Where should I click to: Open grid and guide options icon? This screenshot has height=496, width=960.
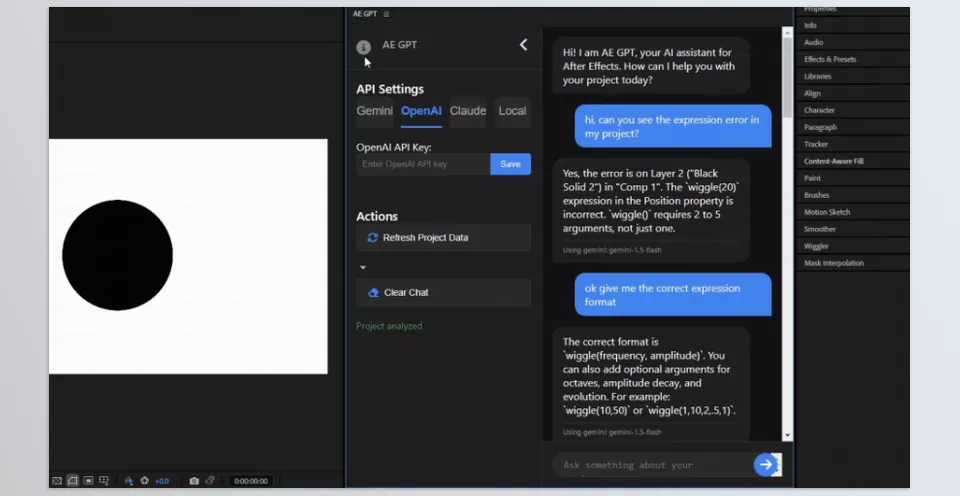pyautogui.click(x=103, y=481)
